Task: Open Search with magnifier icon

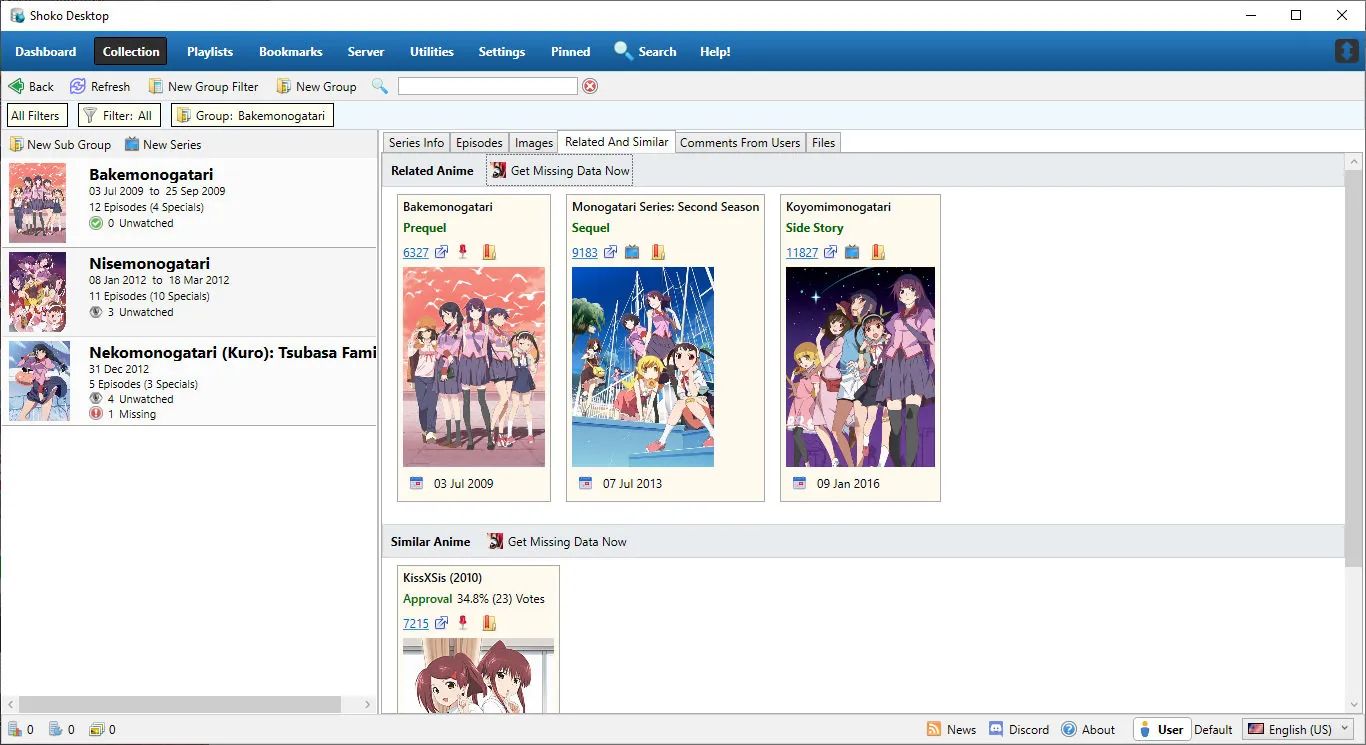Action: coord(645,51)
